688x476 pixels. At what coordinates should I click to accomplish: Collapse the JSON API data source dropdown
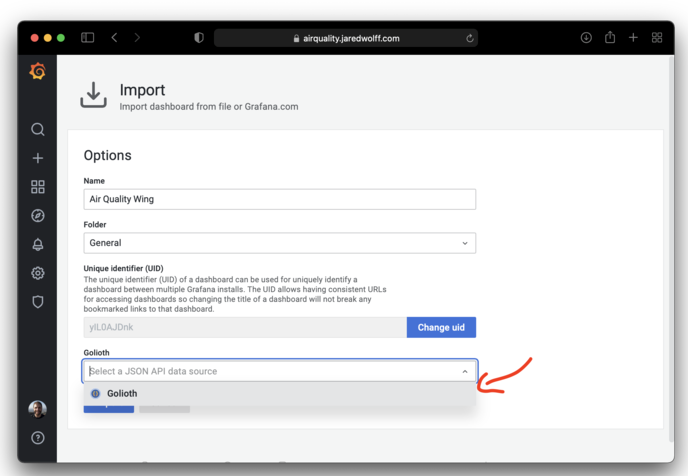(465, 371)
